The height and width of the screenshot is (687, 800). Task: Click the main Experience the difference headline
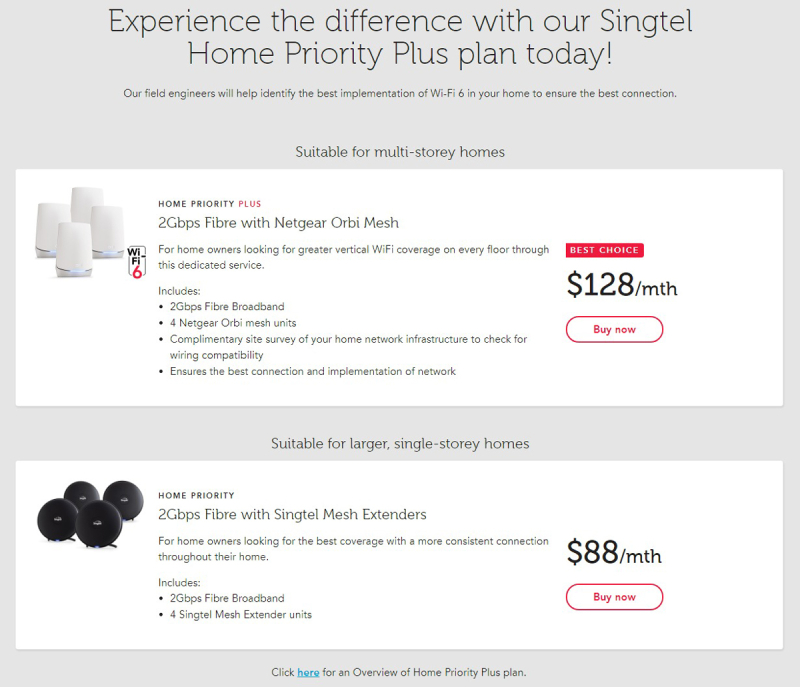pyautogui.click(x=400, y=37)
